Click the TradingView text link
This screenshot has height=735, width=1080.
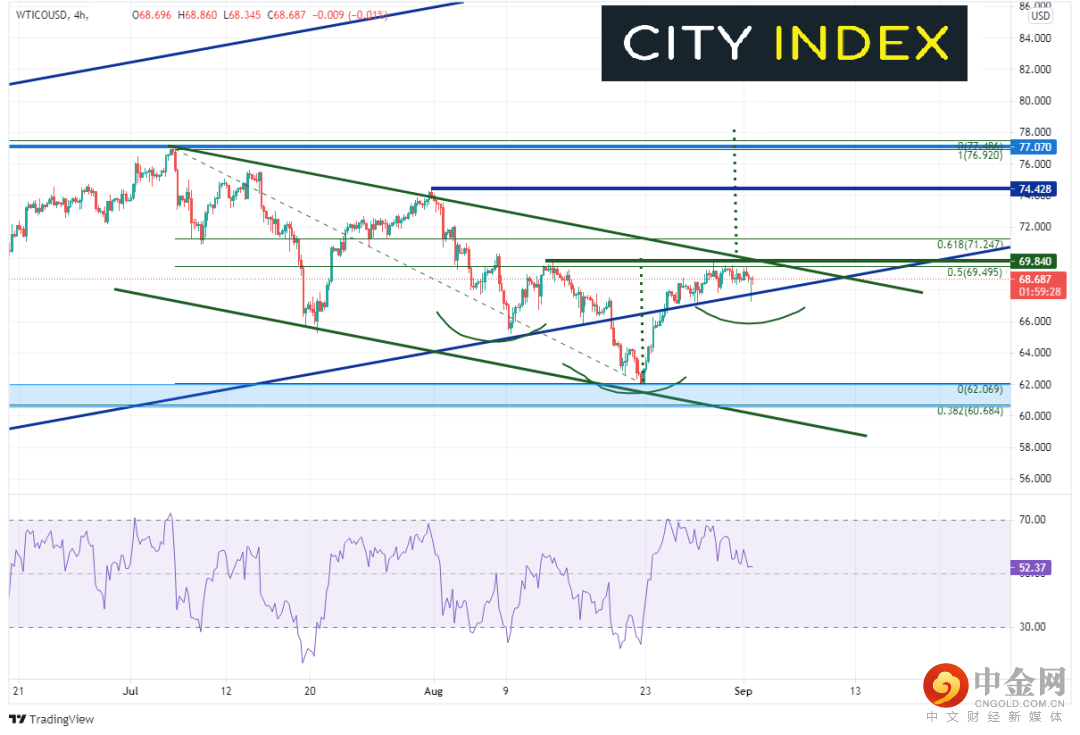(61, 719)
